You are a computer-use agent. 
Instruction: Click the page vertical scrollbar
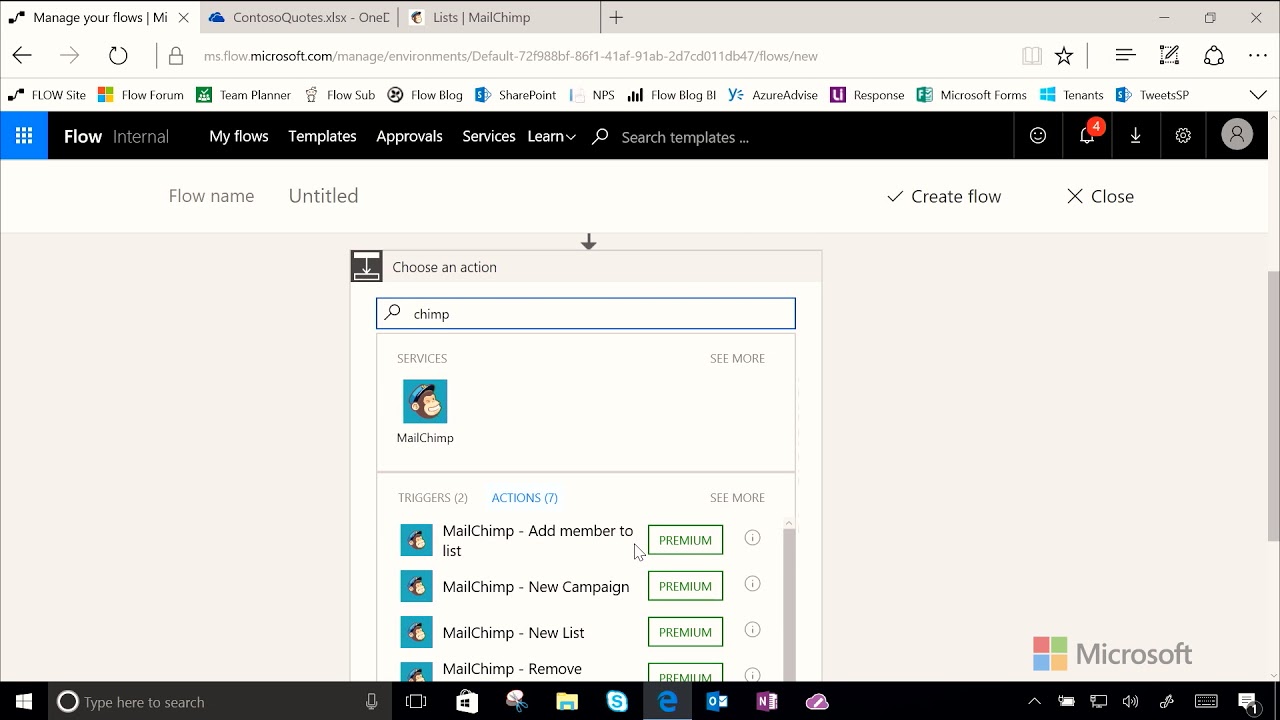[x=1273, y=408]
